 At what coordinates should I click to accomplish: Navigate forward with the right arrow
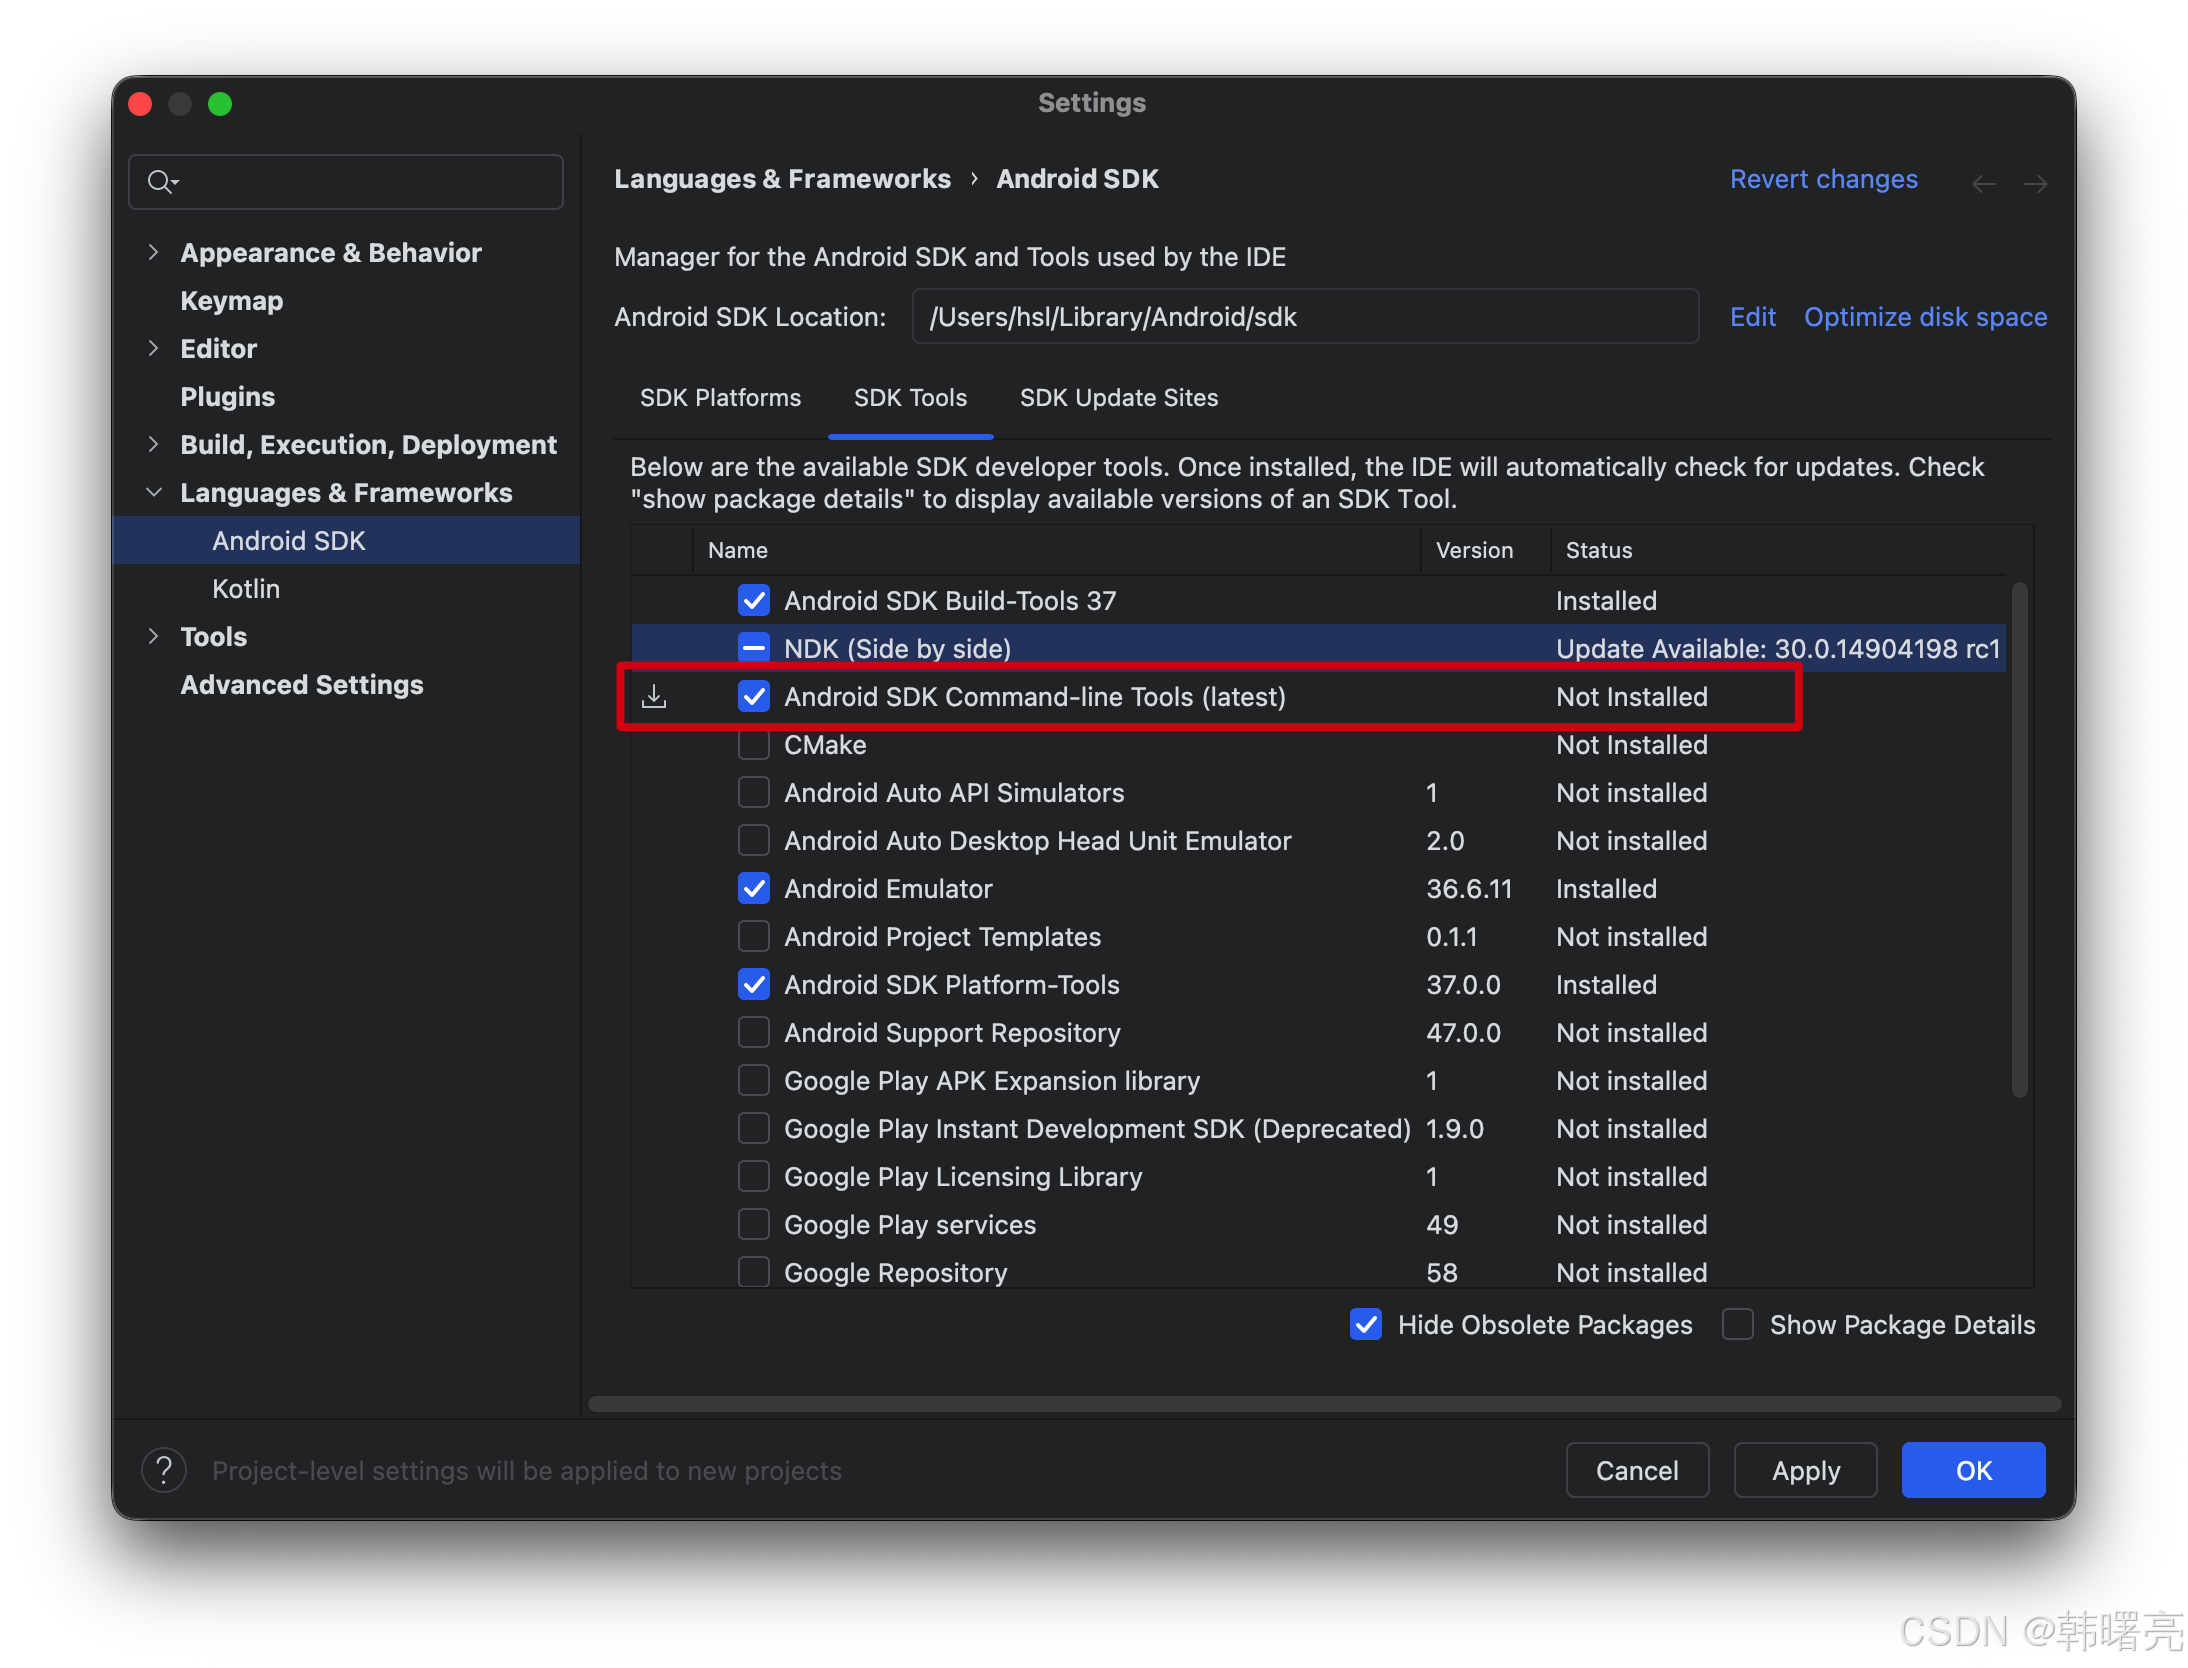tap(2035, 183)
